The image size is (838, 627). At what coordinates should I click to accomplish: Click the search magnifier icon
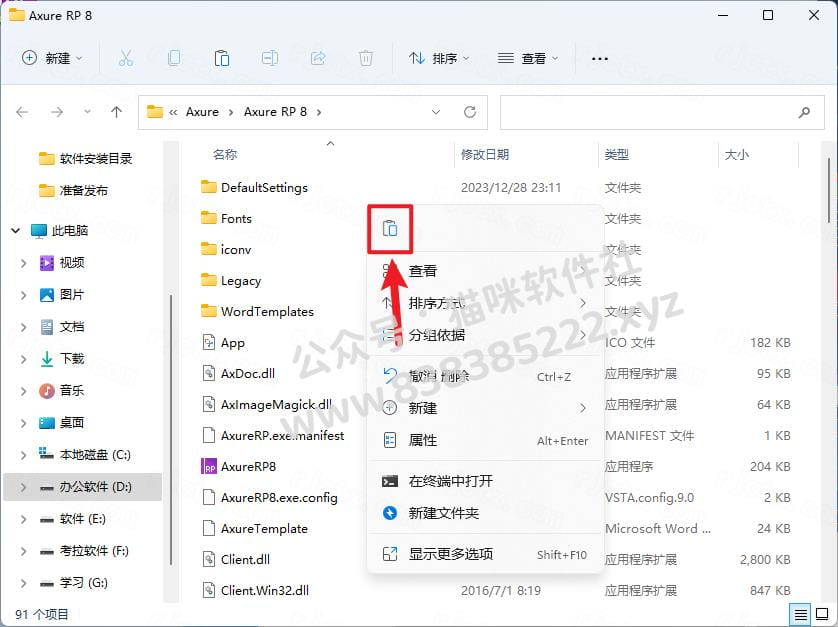point(804,112)
